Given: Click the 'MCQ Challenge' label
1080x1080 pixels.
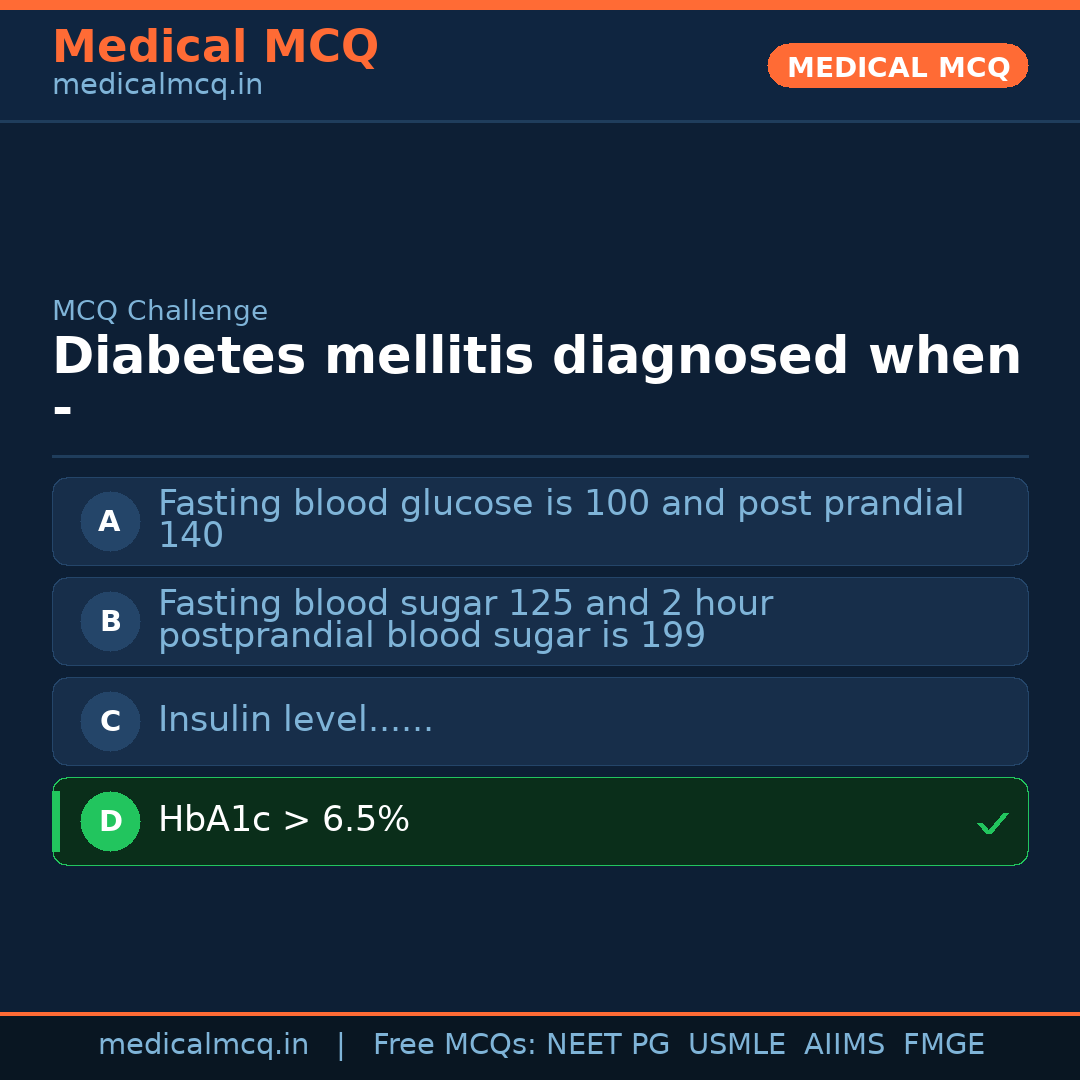Looking at the screenshot, I should (160, 312).
